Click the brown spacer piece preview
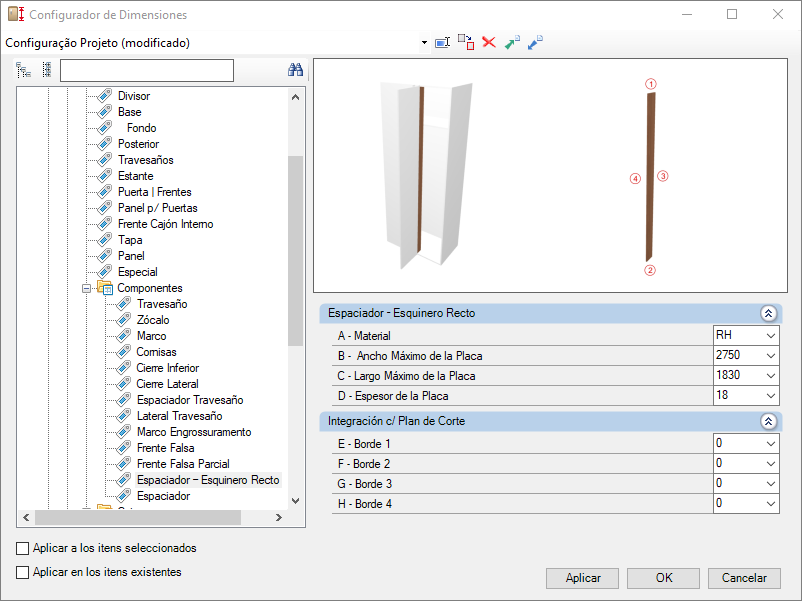The image size is (802, 601). tap(650, 176)
